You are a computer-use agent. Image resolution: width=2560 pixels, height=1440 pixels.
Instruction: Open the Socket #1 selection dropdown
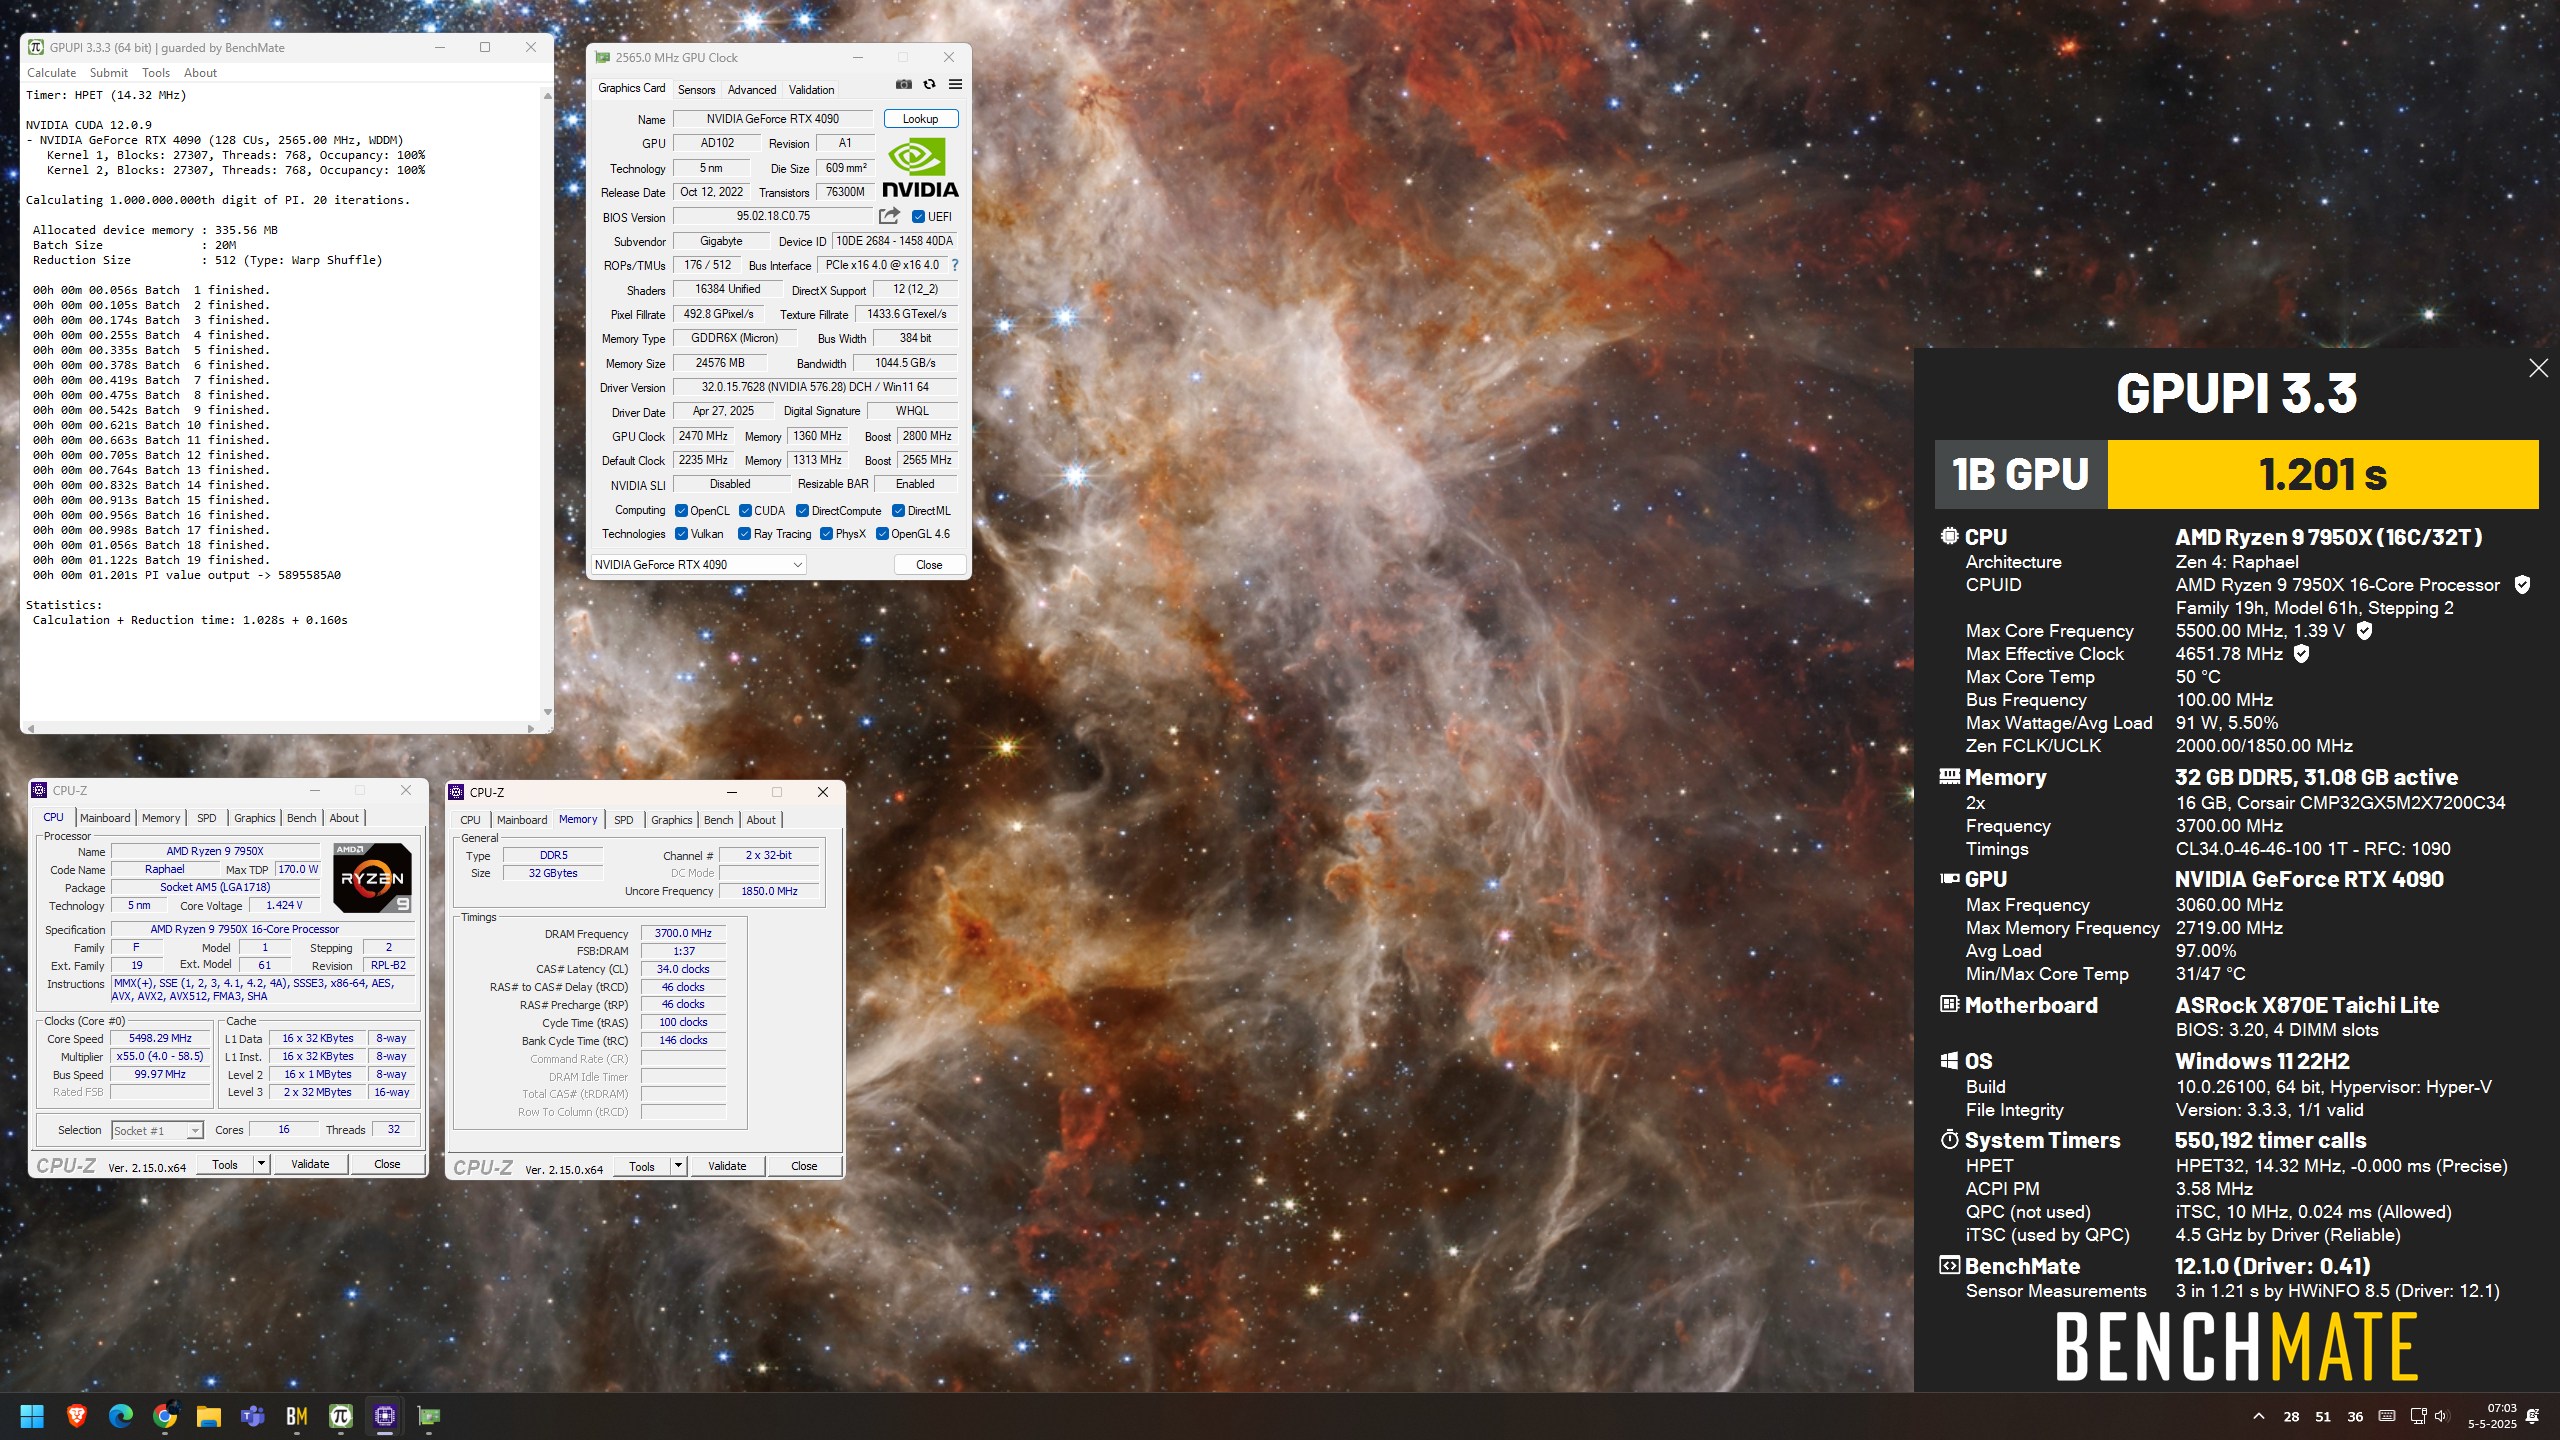click(157, 1131)
